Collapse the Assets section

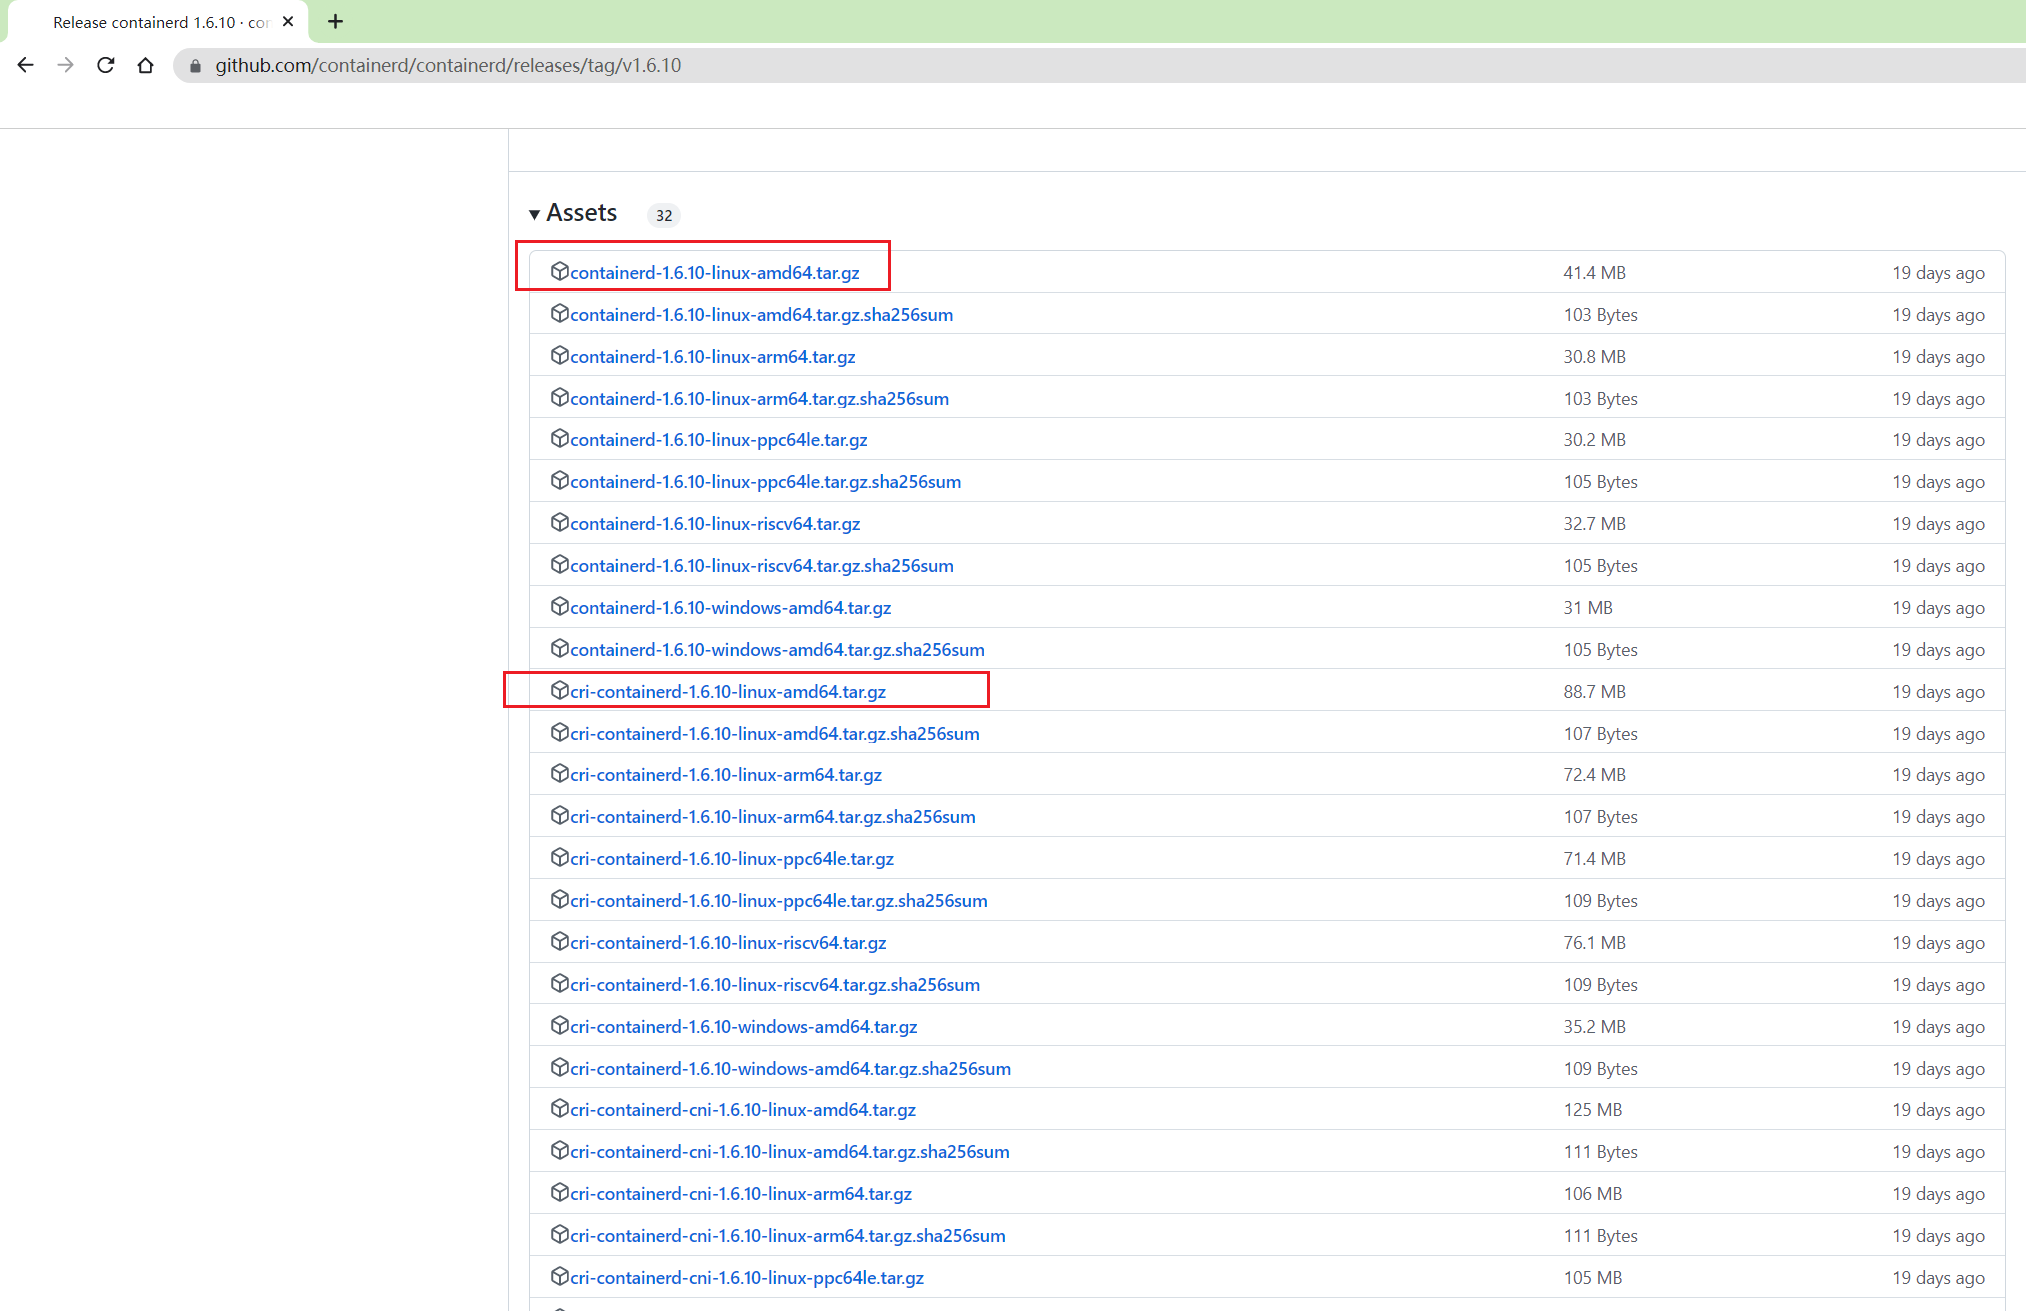pos(573,213)
